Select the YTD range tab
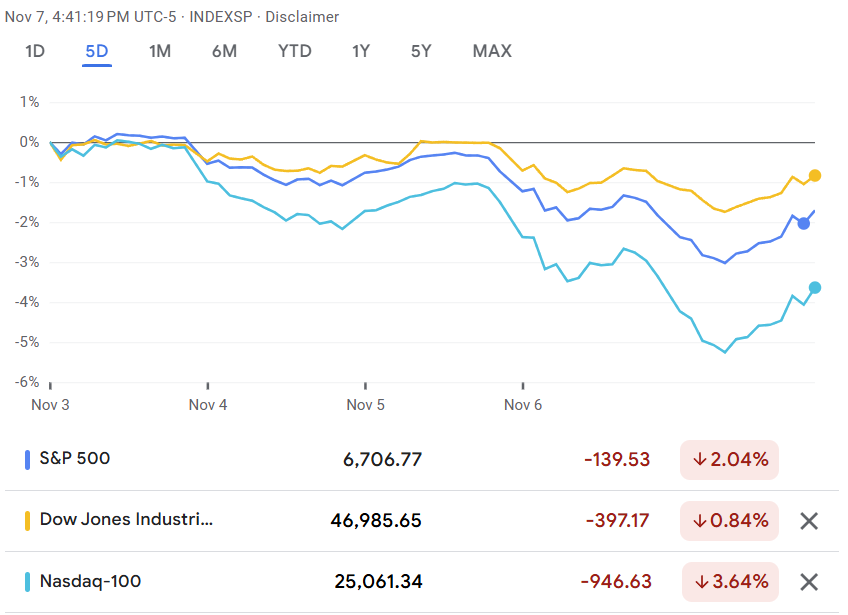The height and width of the screenshot is (615, 848). [x=295, y=51]
